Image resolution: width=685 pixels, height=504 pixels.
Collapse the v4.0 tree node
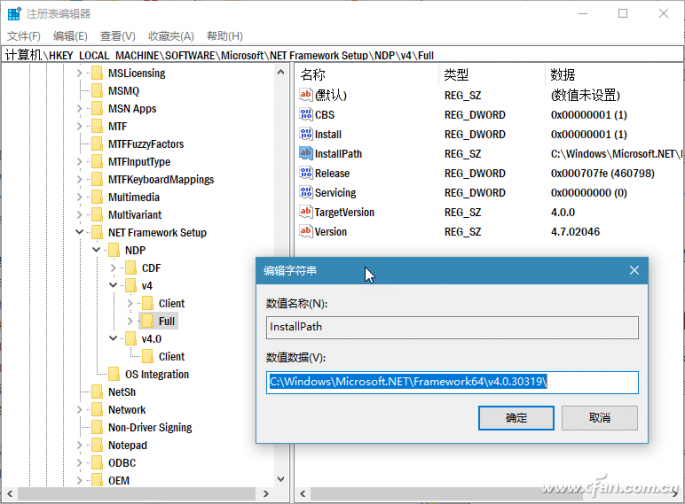pos(113,338)
